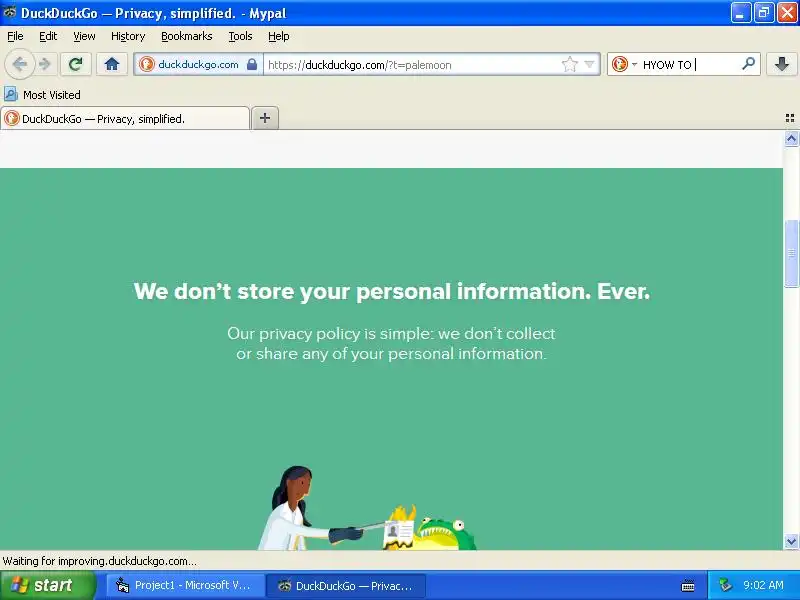The width and height of the screenshot is (800, 600).
Task: Minimize the Mypal browser window
Action: coord(741,13)
